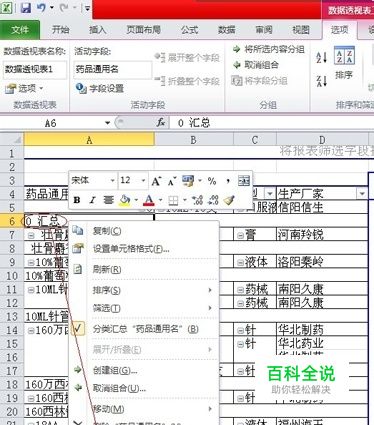The width and height of the screenshot is (374, 425).
Task: Decrease font size with small A icon
Action: [171, 181]
